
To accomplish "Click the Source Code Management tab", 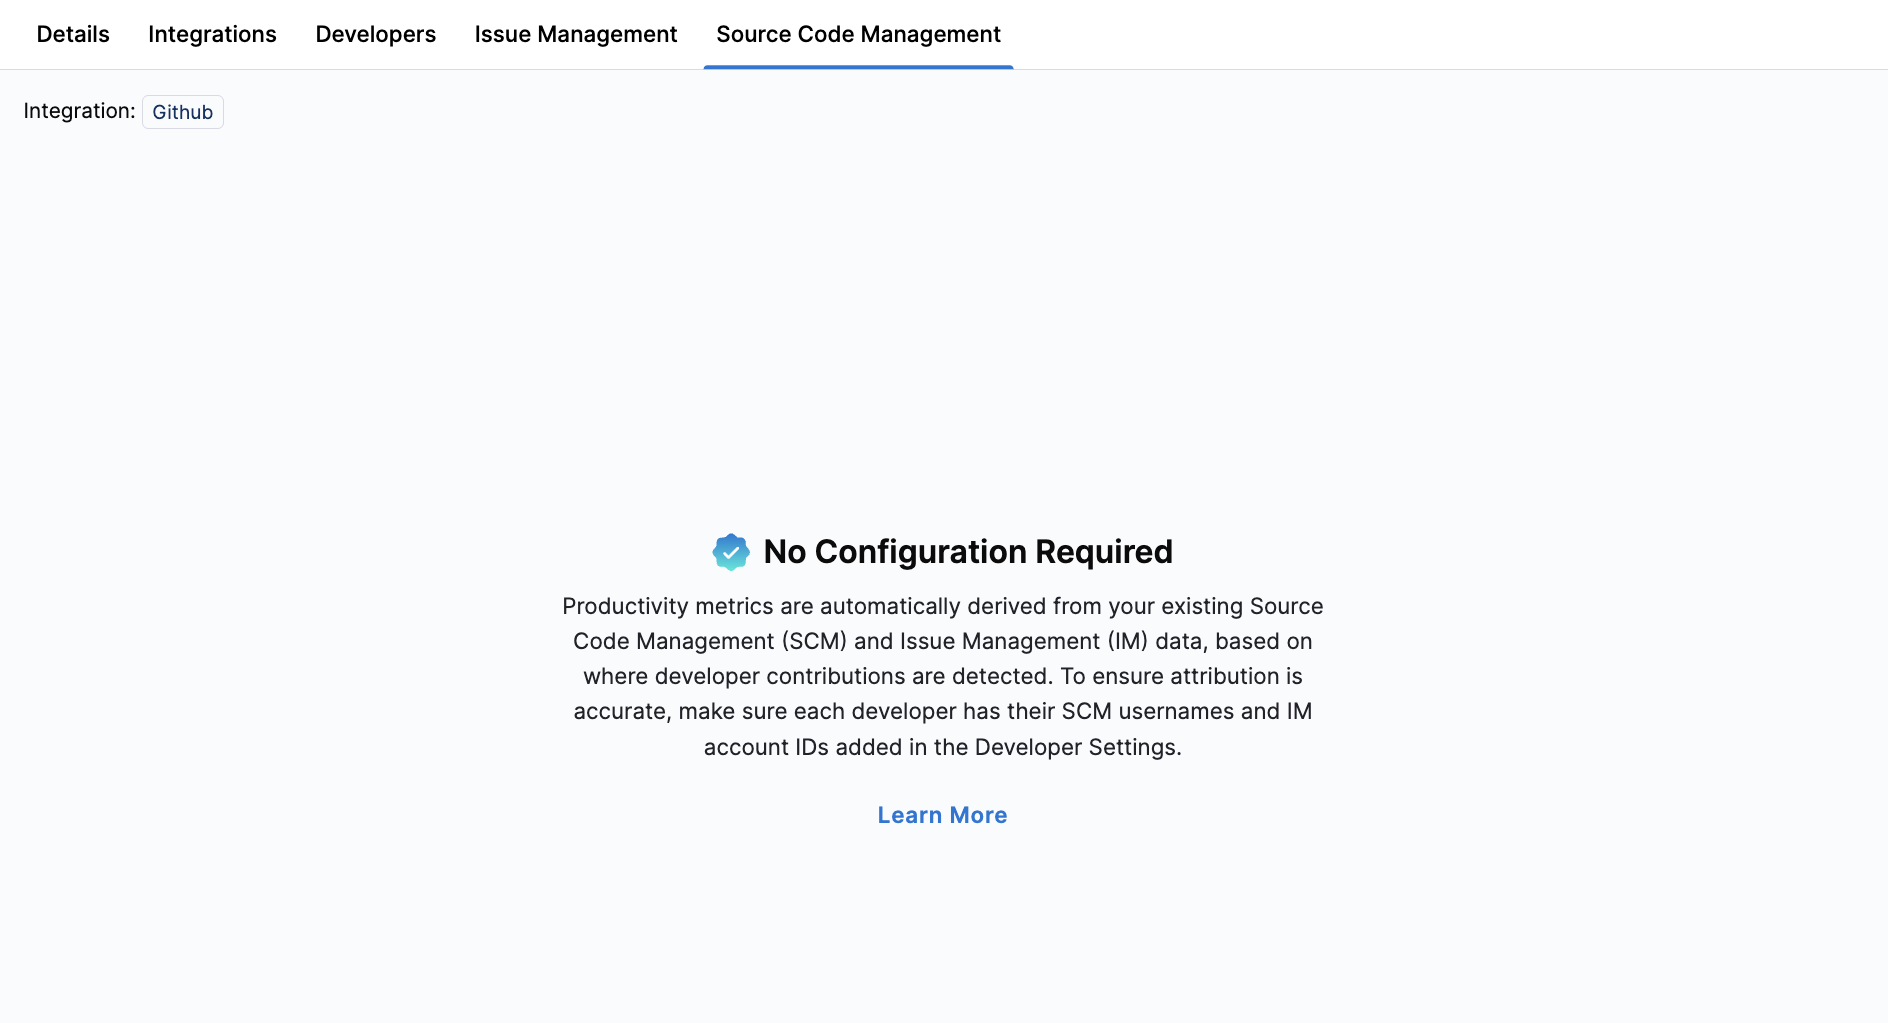I will point(858,34).
